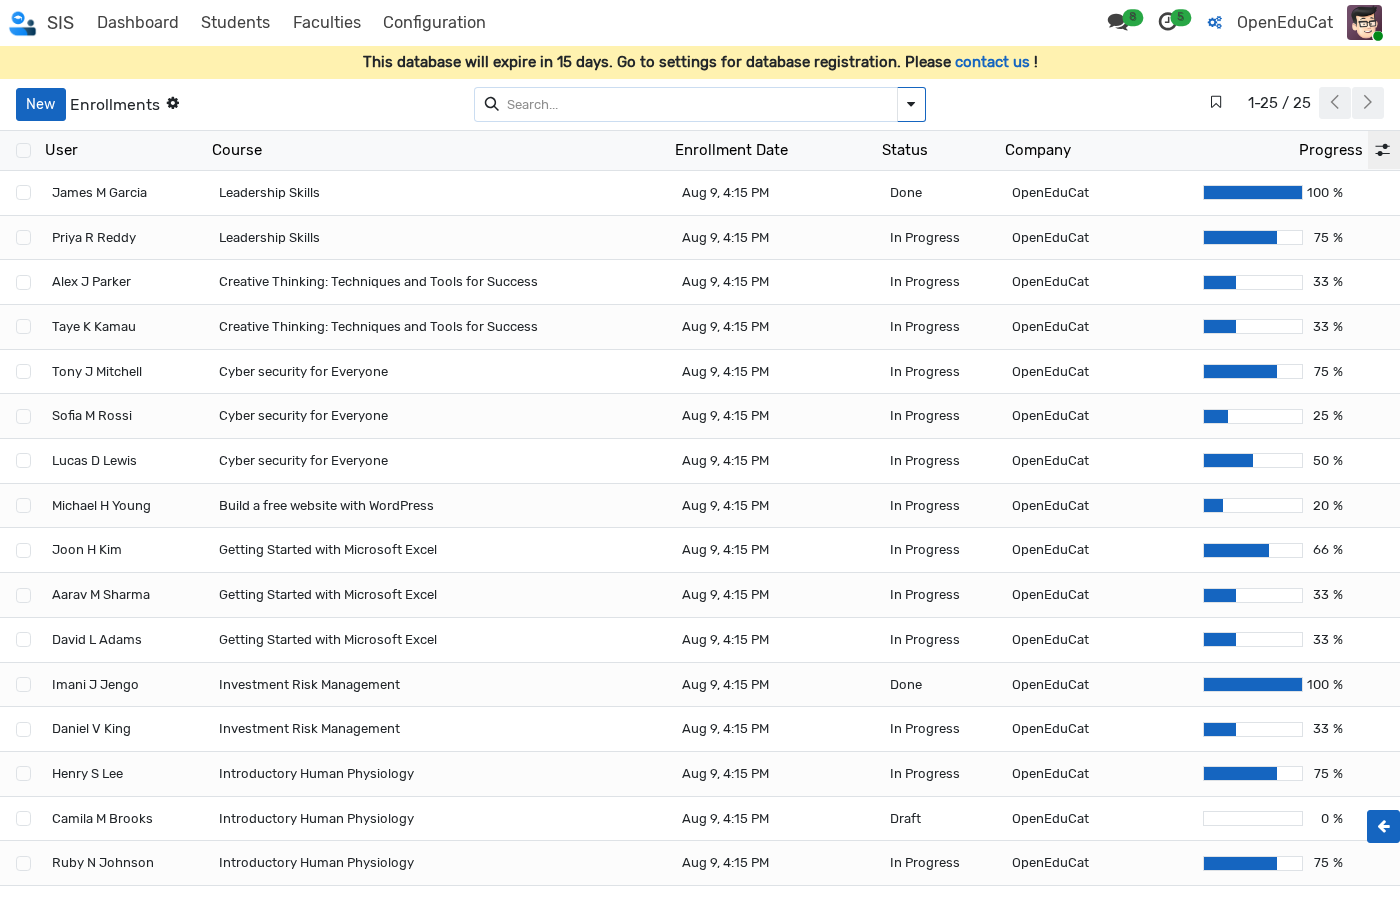
Task: Open the conversations chat icon
Action: click(1118, 22)
